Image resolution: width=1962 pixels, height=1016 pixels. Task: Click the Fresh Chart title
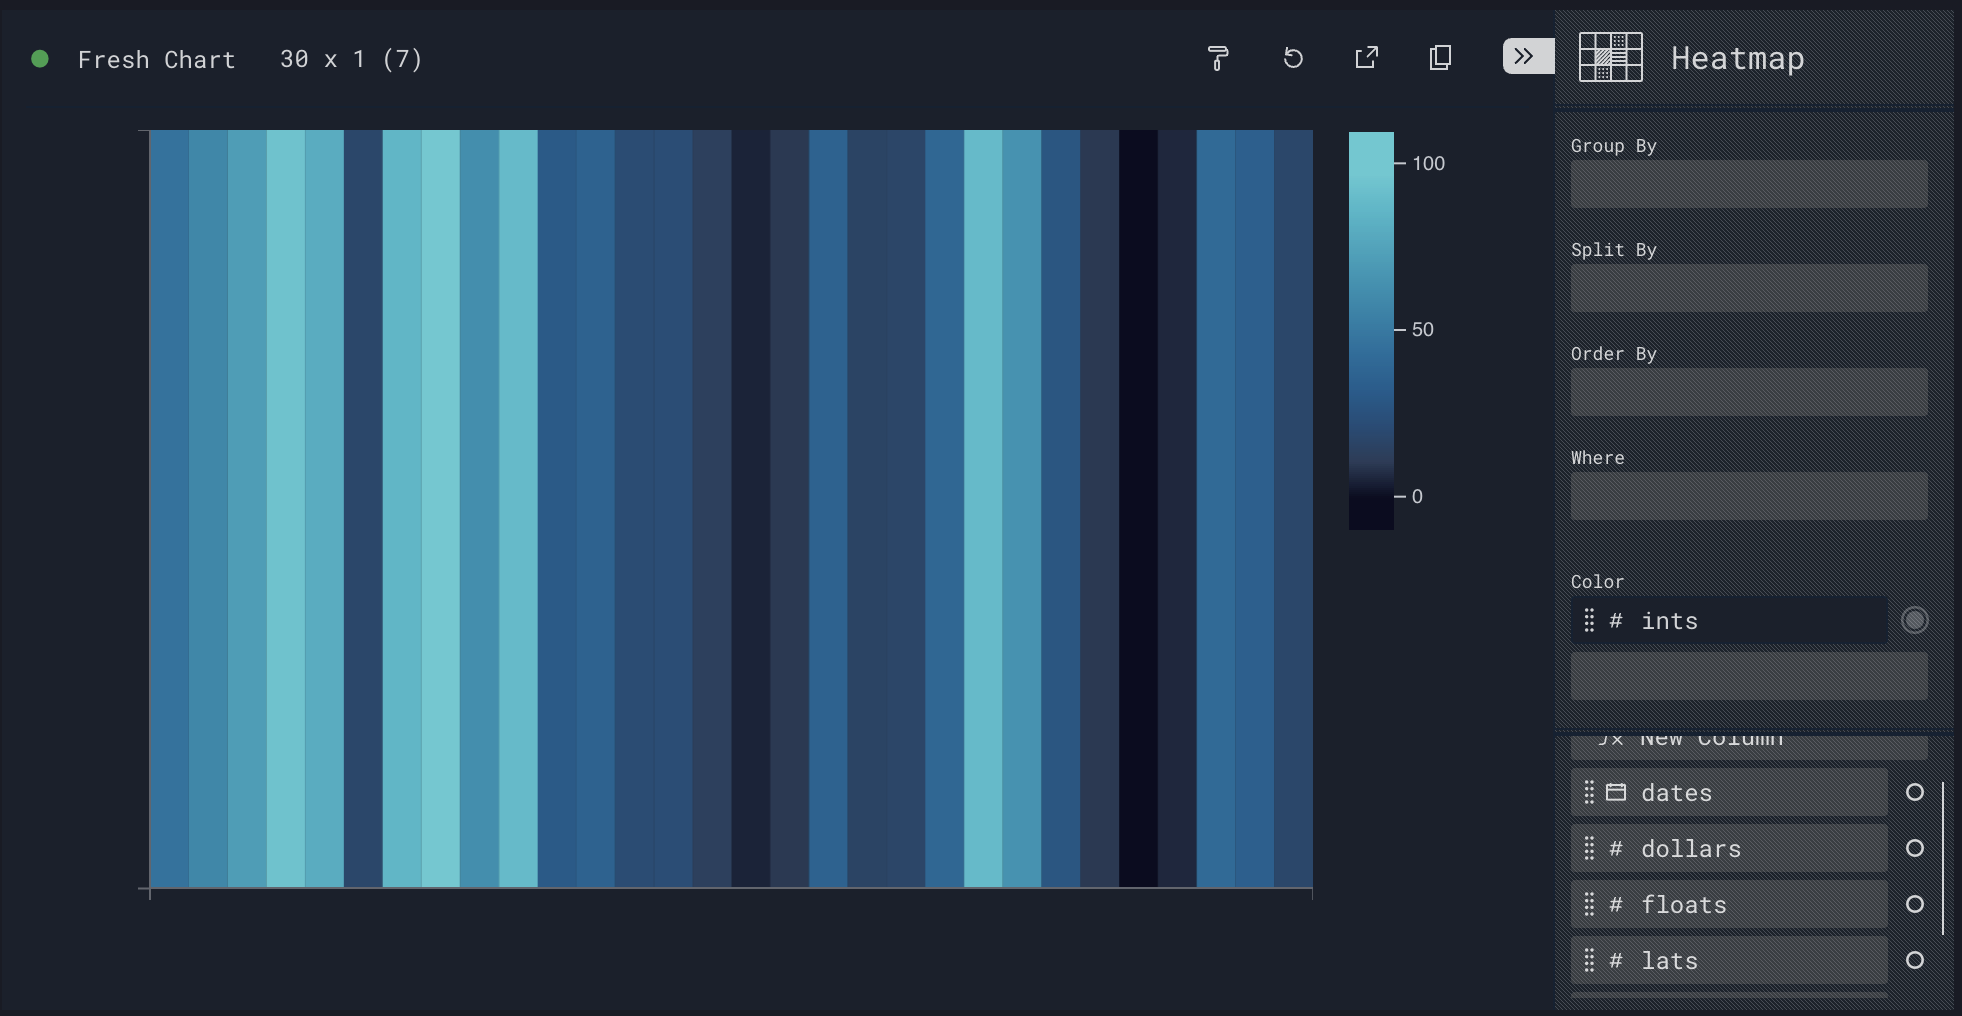tap(157, 60)
